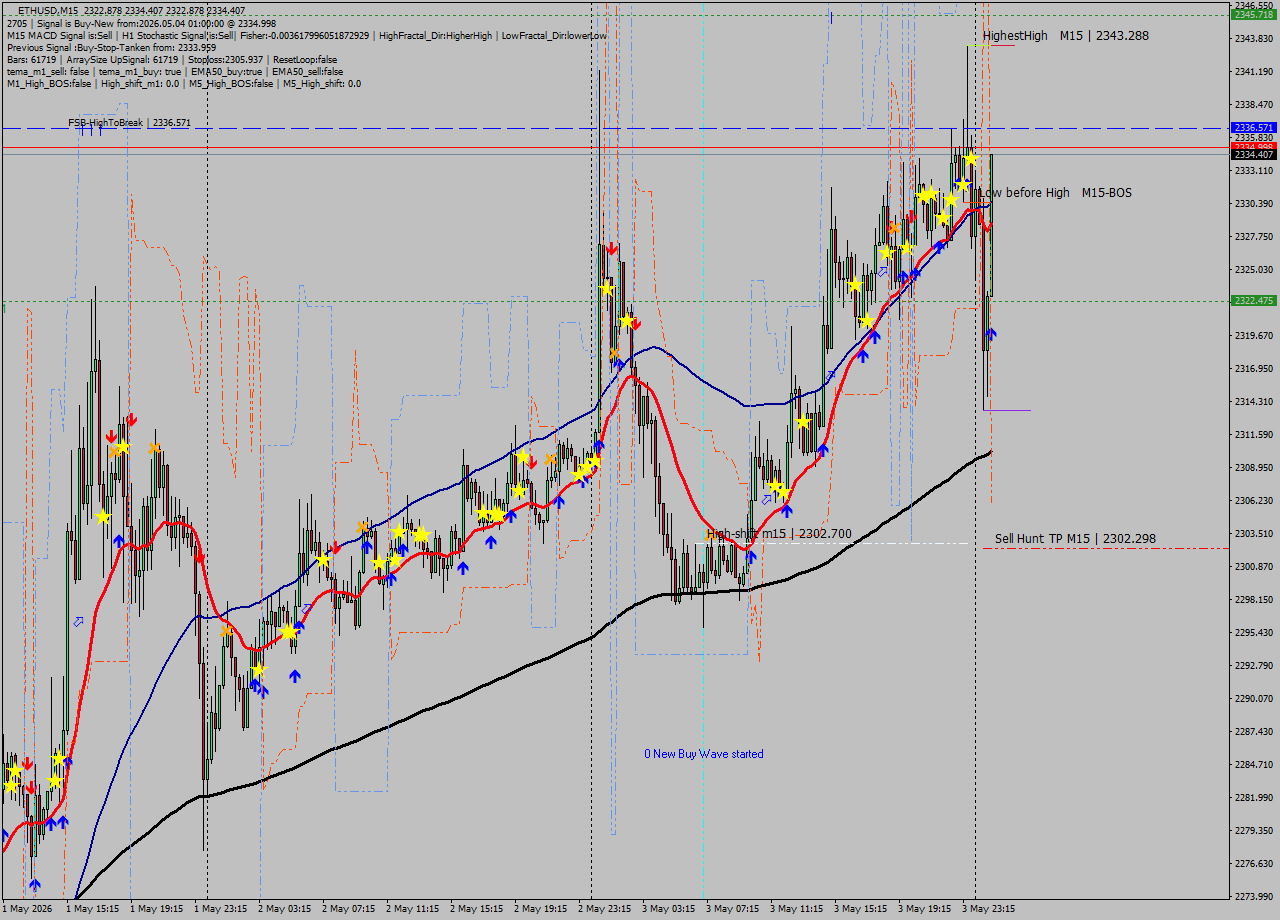
Task: Click the "1 May 19:15" time label
Action: 157,909
